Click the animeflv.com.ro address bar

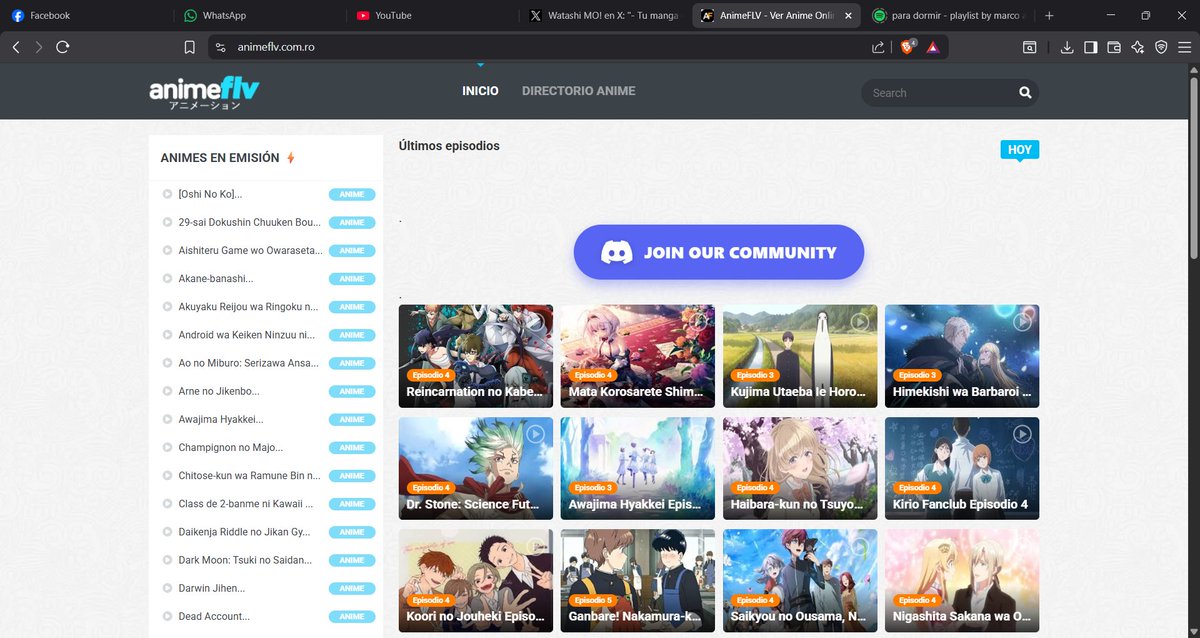[x=540, y=47]
